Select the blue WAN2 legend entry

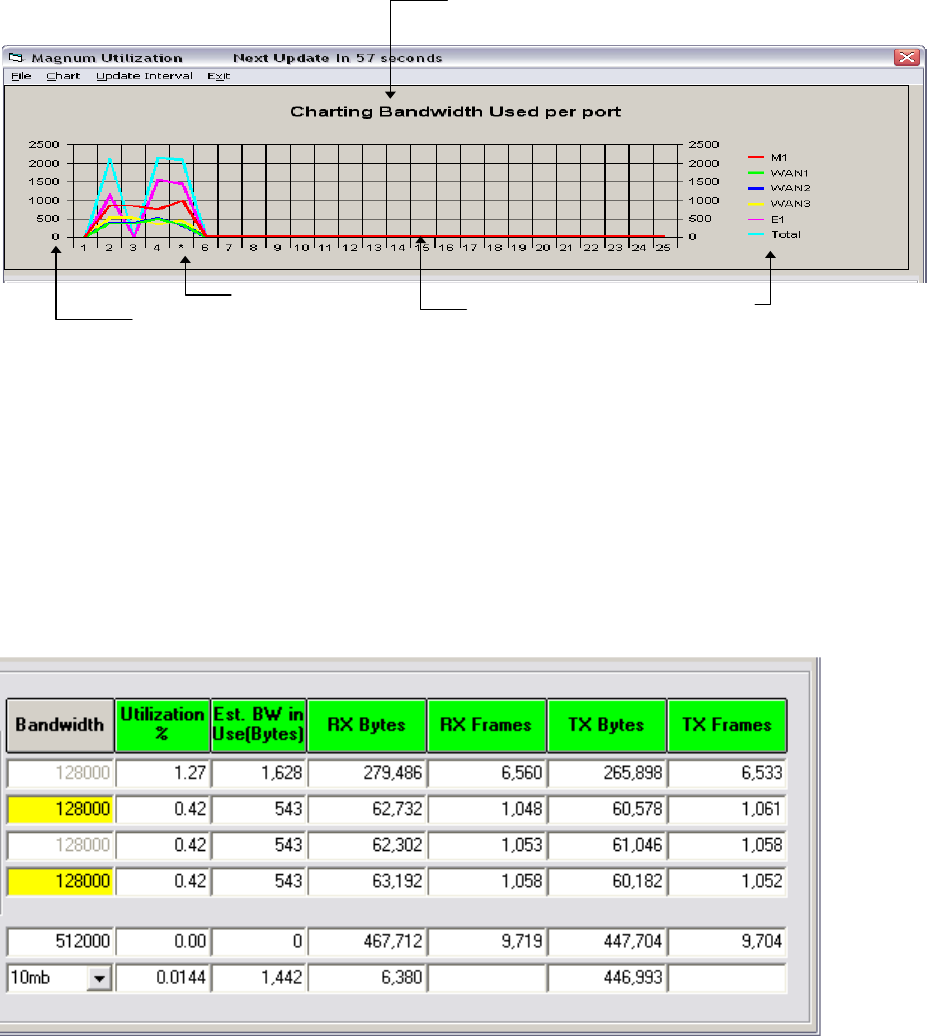tap(781, 188)
